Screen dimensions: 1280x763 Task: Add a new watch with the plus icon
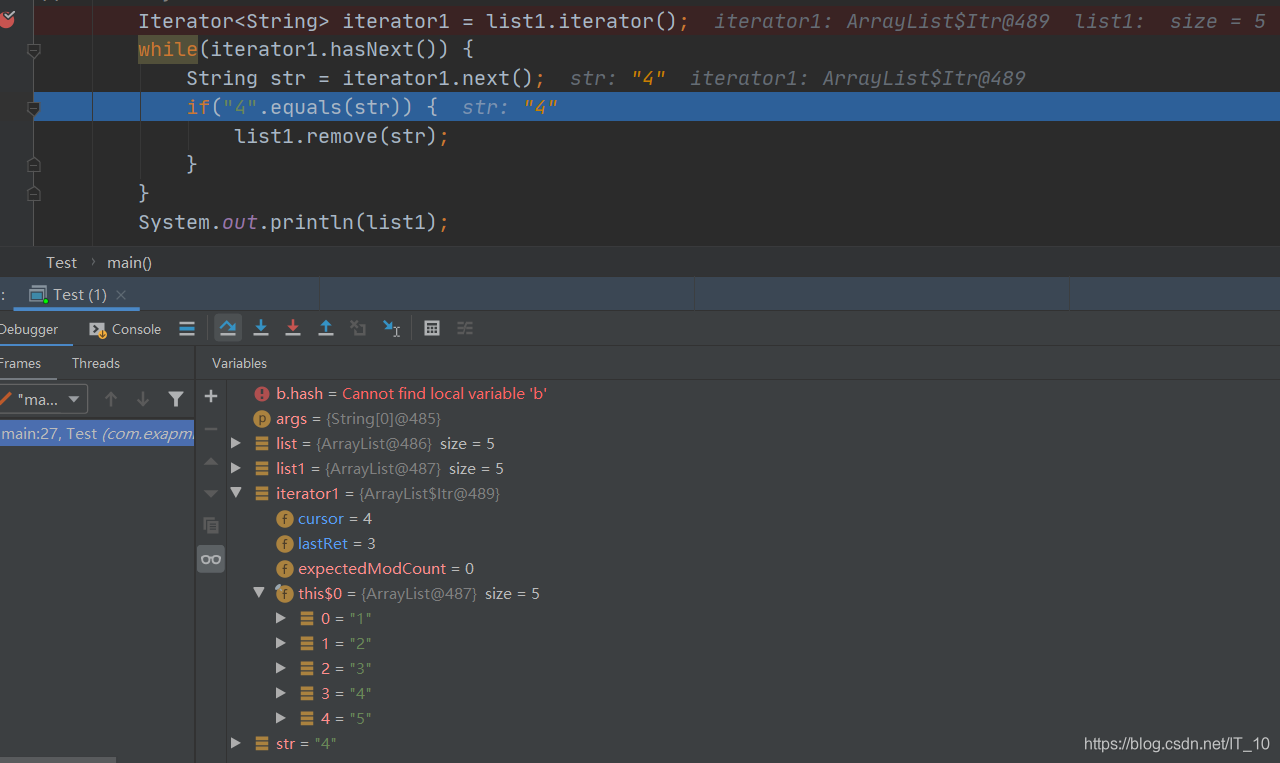coord(211,397)
